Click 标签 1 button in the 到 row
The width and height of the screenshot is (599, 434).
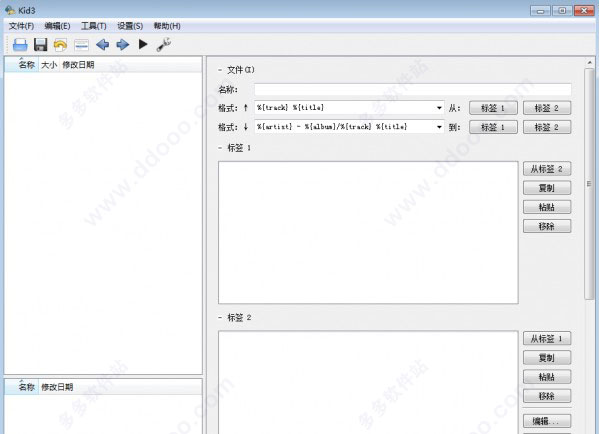[493, 127]
